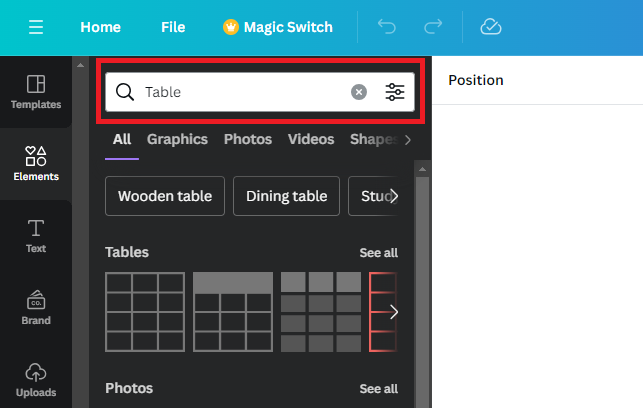Show more suggestion chips arrow

[x=394, y=196]
